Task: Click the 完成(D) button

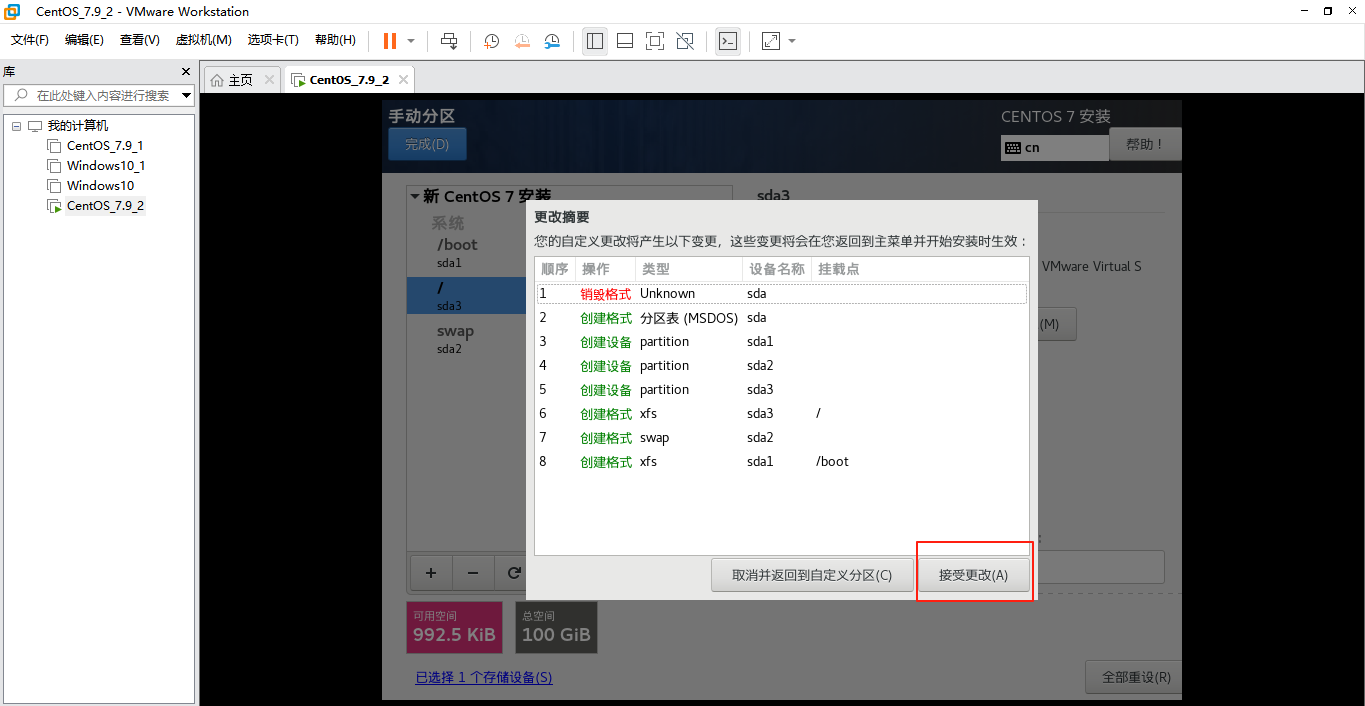Action: point(427,144)
